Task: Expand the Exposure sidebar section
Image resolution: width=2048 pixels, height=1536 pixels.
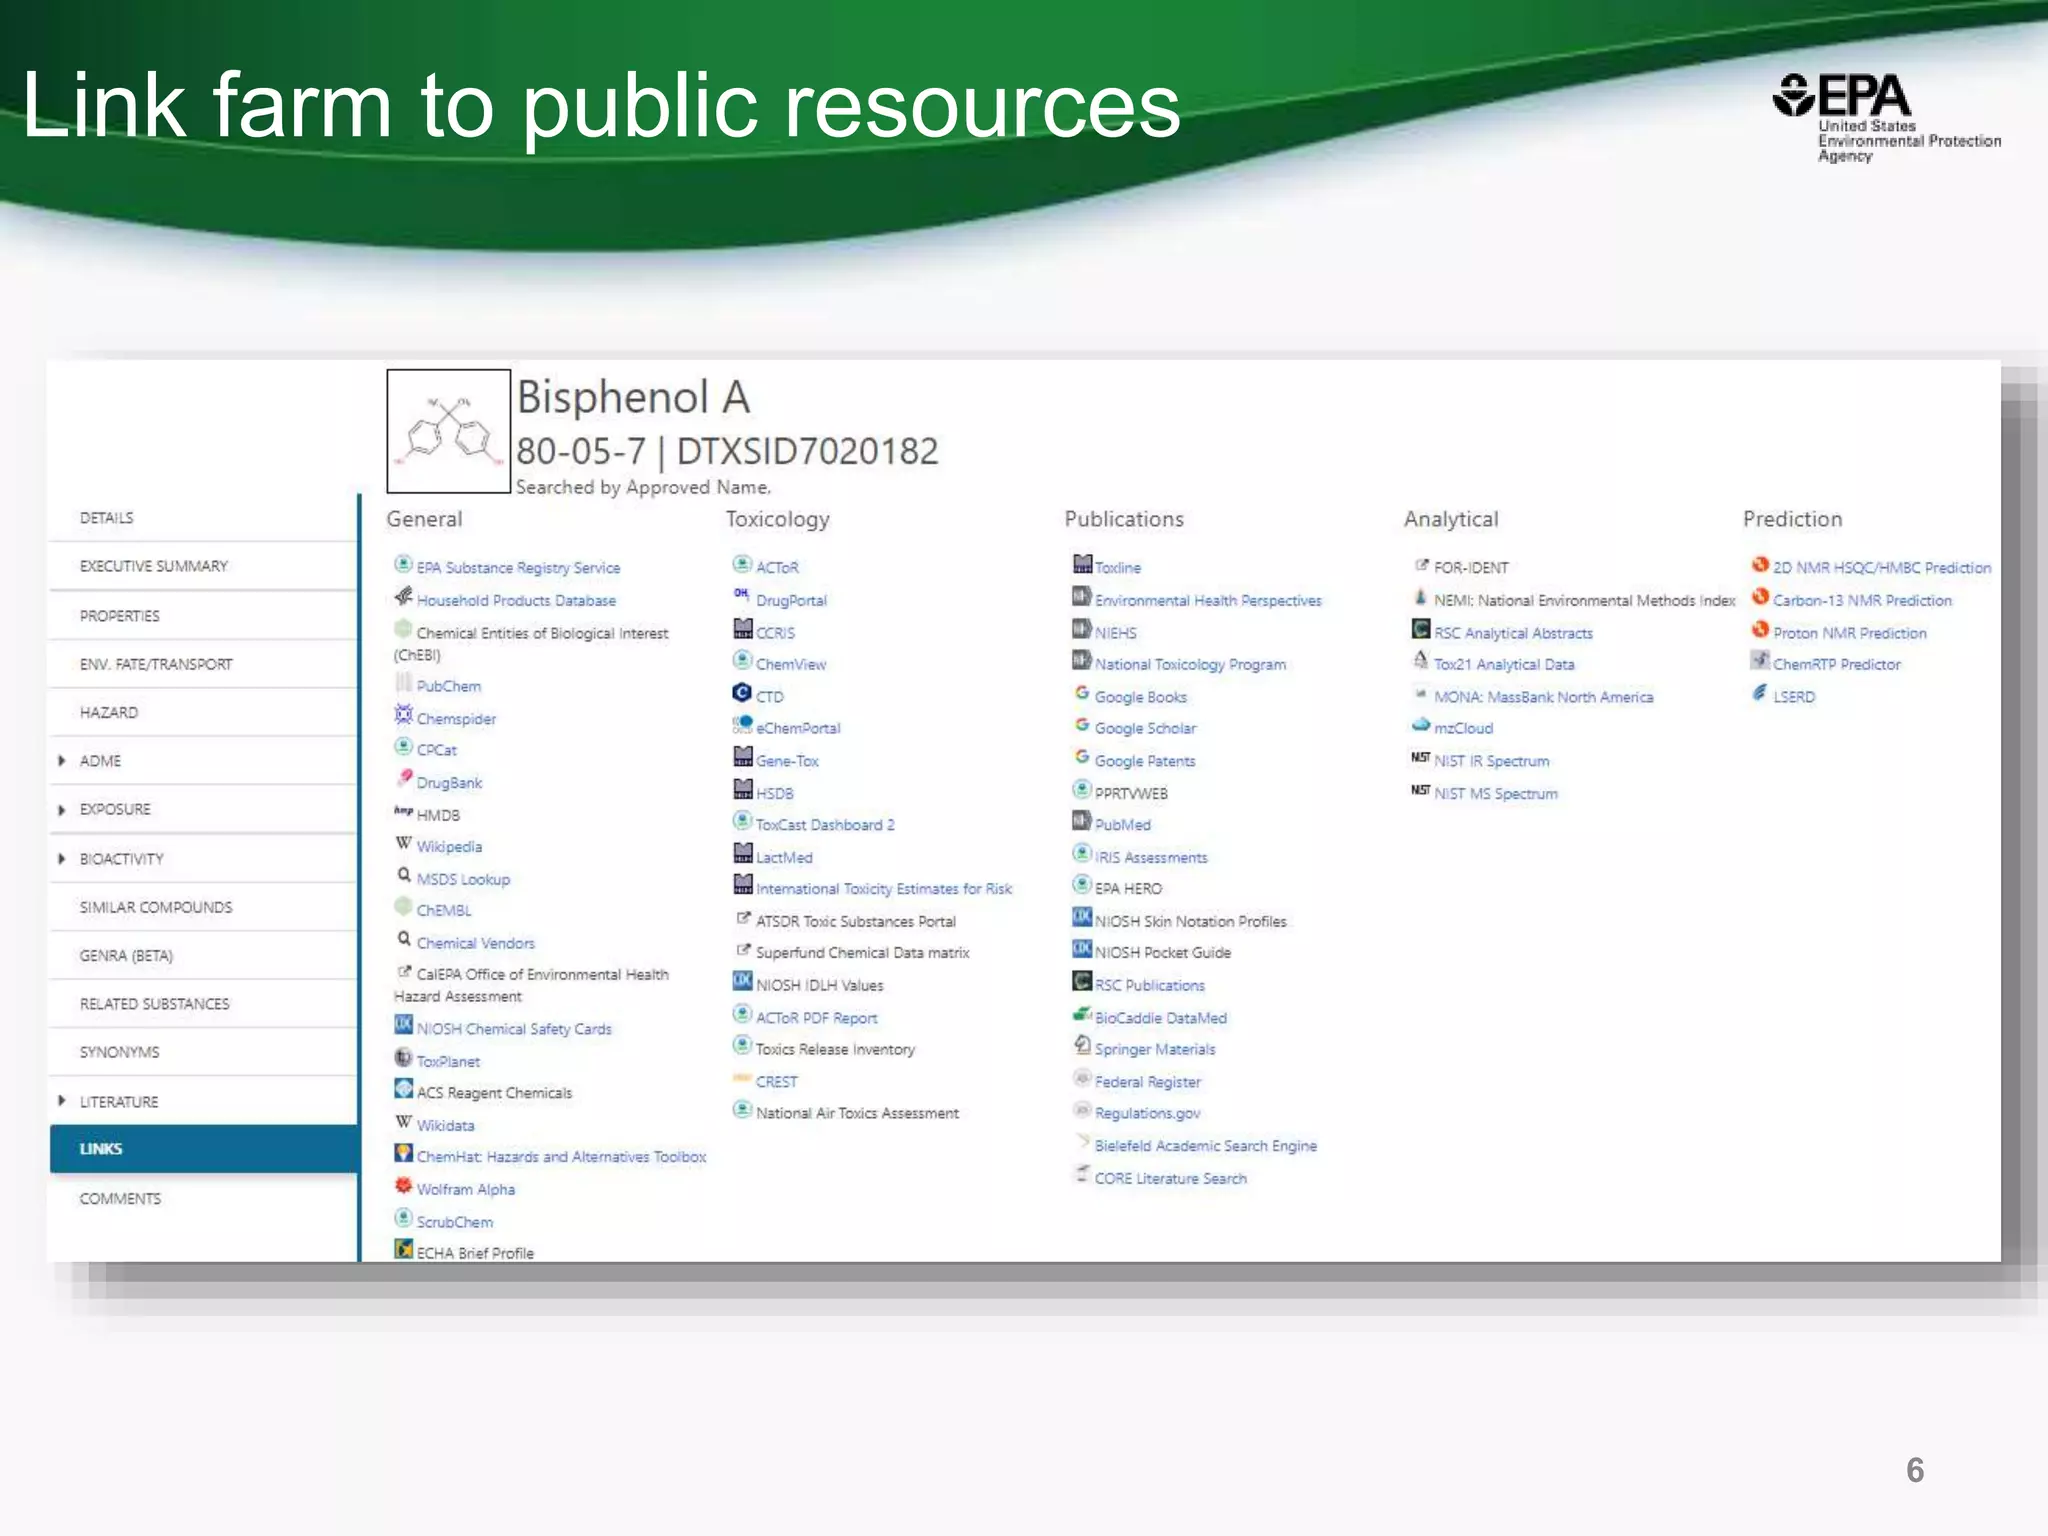Action: pyautogui.click(x=62, y=809)
